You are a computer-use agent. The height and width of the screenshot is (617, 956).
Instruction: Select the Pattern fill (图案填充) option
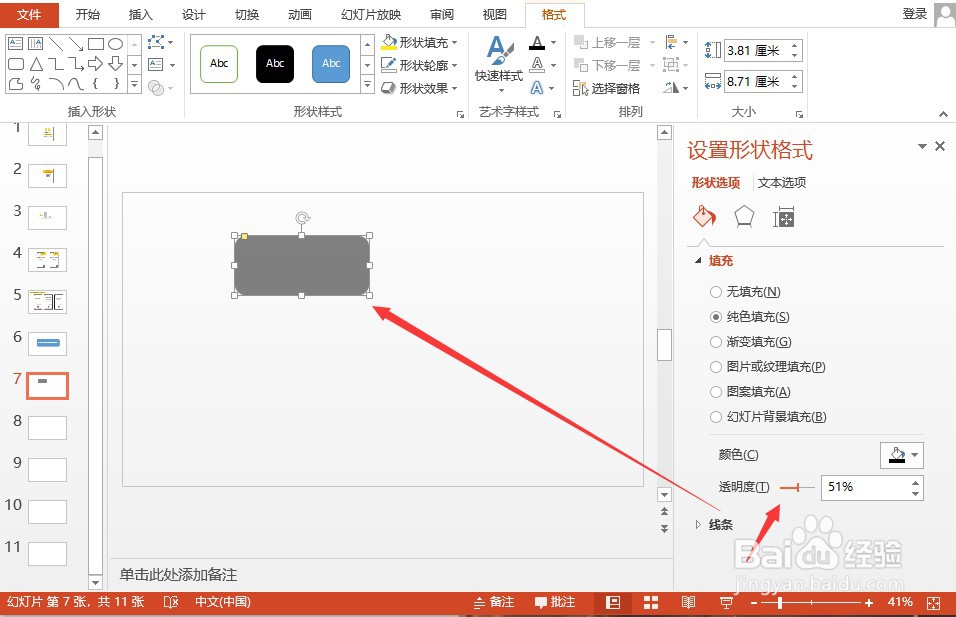(750, 392)
